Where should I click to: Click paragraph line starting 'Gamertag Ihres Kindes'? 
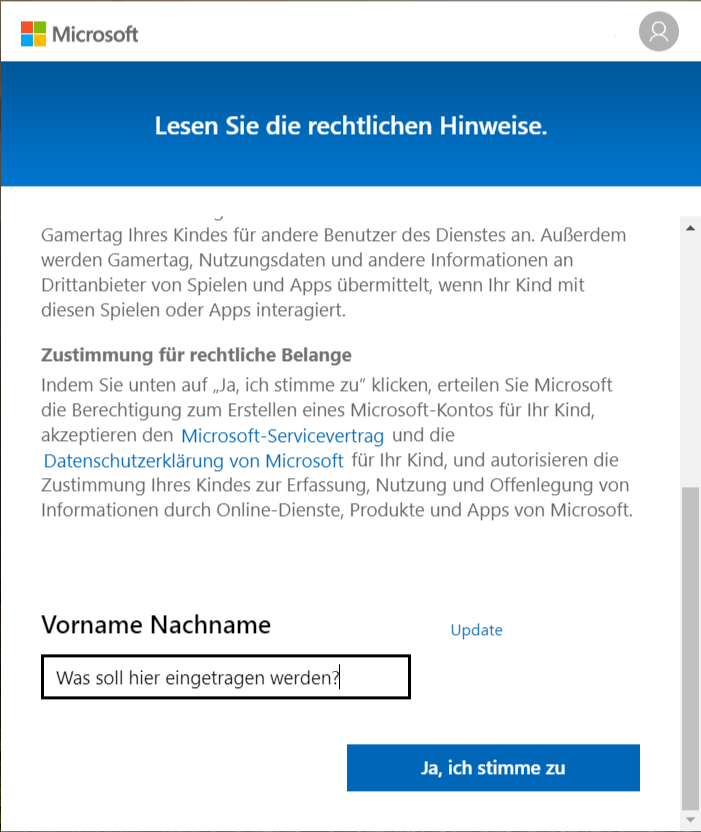(x=333, y=235)
